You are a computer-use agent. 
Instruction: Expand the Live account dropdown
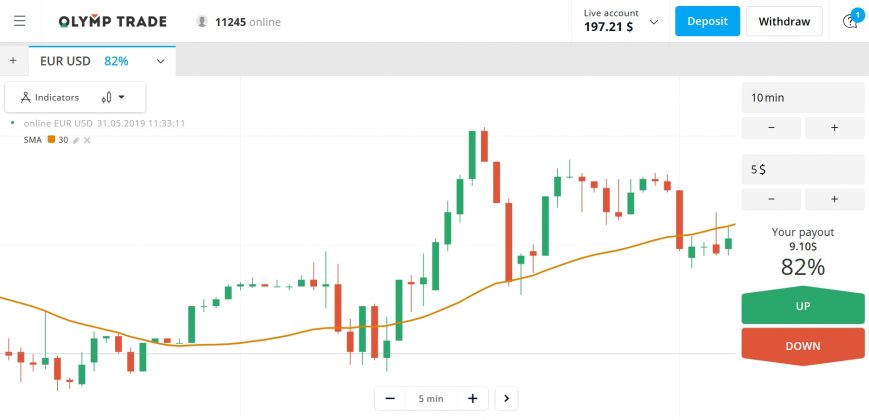[x=654, y=21]
